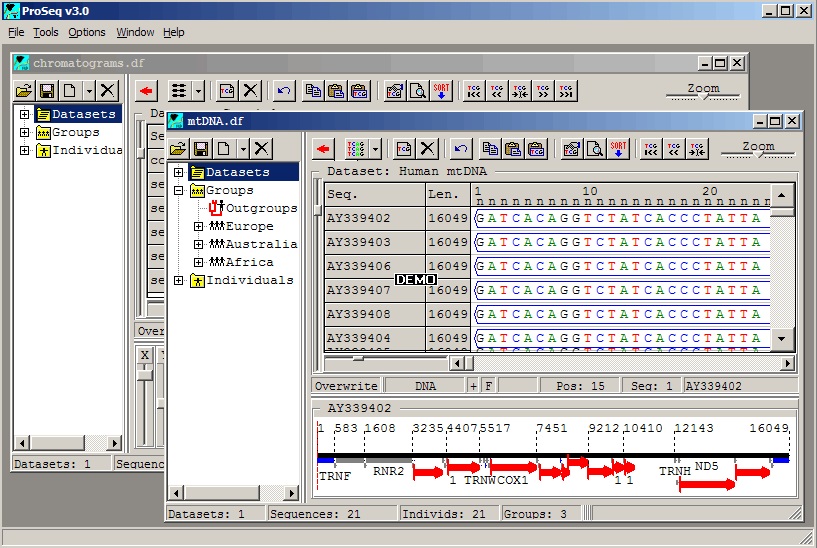This screenshot has width=817, height=548.
Task: Click the magnifier find icon in mtDNA toolbar
Action: click(594, 149)
